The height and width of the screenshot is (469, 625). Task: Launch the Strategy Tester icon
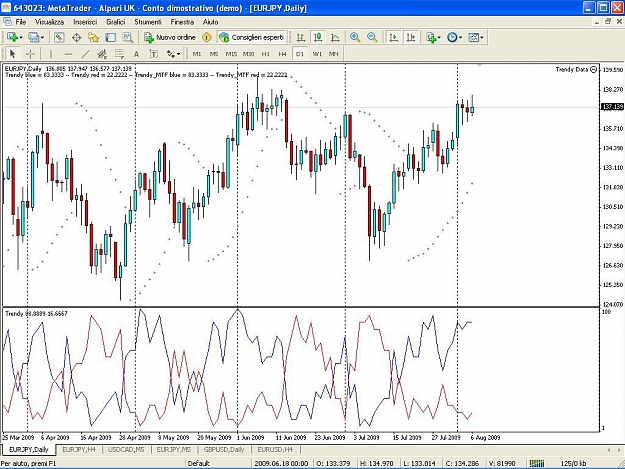click(x=128, y=37)
